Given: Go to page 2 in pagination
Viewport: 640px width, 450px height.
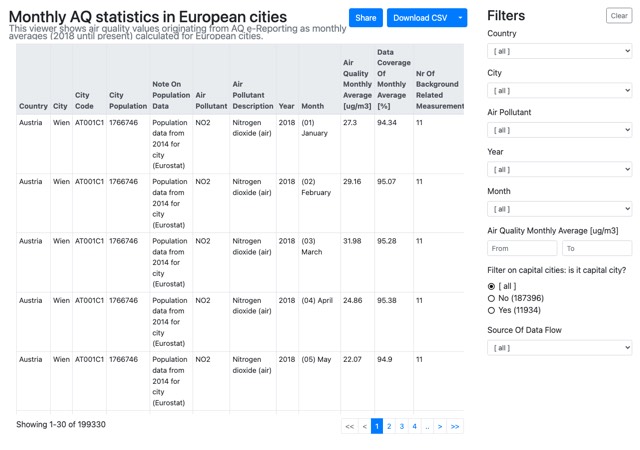Looking at the screenshot, I should pos(389,426).
